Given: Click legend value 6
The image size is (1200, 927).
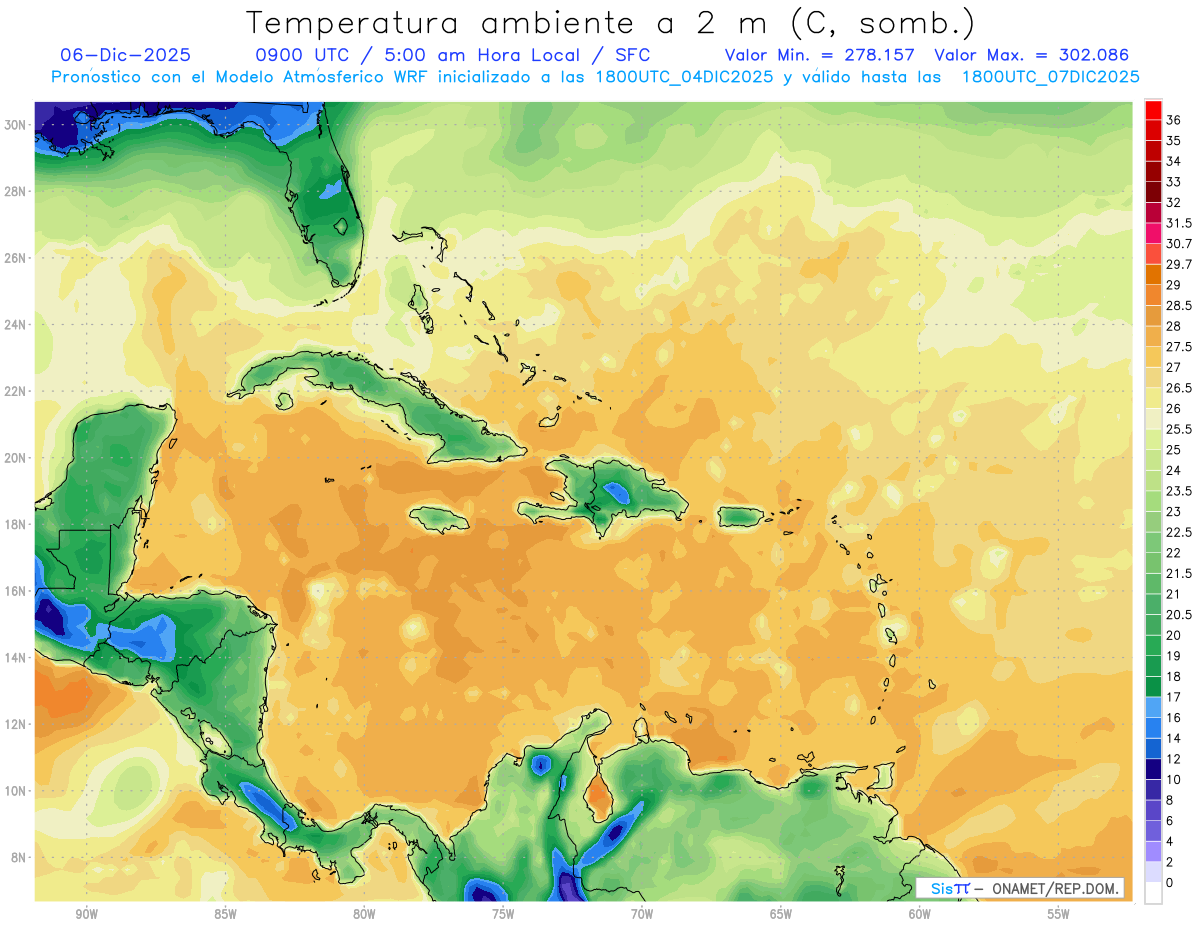Looking at the screenshot, I should [1170, 821].
